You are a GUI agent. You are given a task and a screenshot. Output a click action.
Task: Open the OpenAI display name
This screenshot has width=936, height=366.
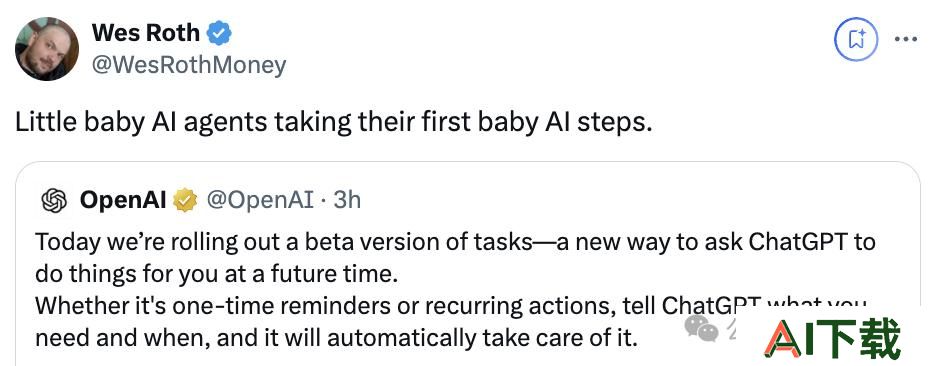(123, 200)
